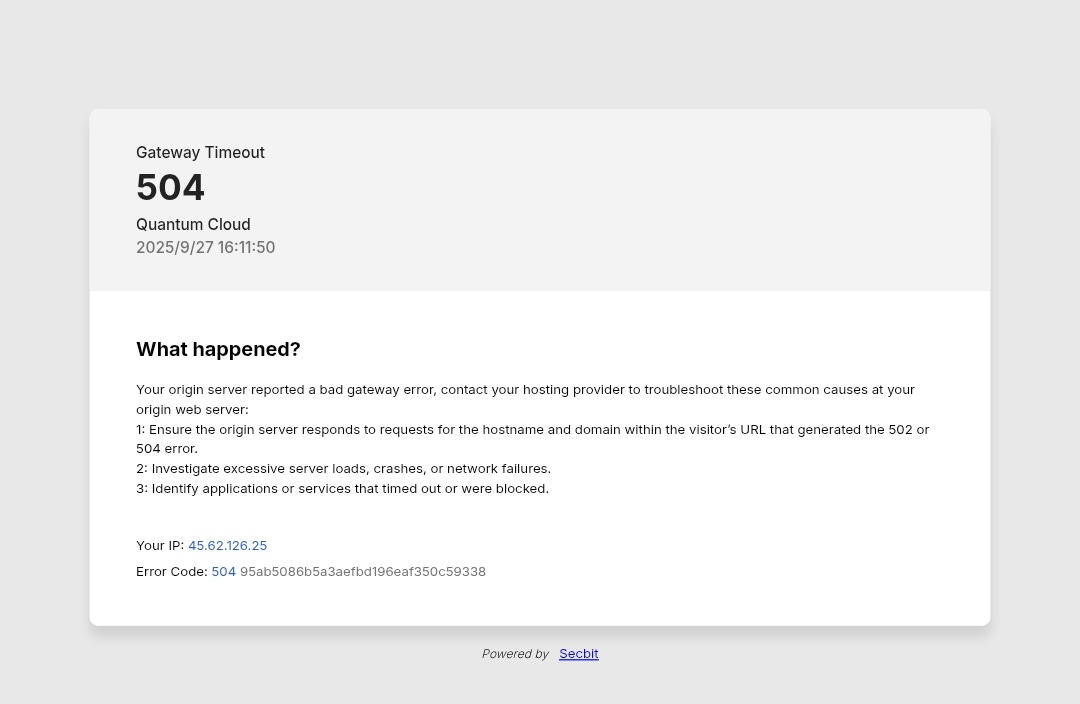Click the blank page background outside the card
Screen dimensions: 1080x704
[540, 50]
